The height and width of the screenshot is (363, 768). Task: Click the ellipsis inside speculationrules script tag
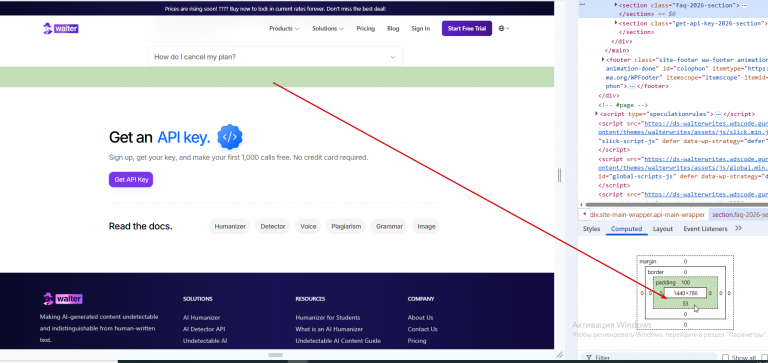point(718,114)
